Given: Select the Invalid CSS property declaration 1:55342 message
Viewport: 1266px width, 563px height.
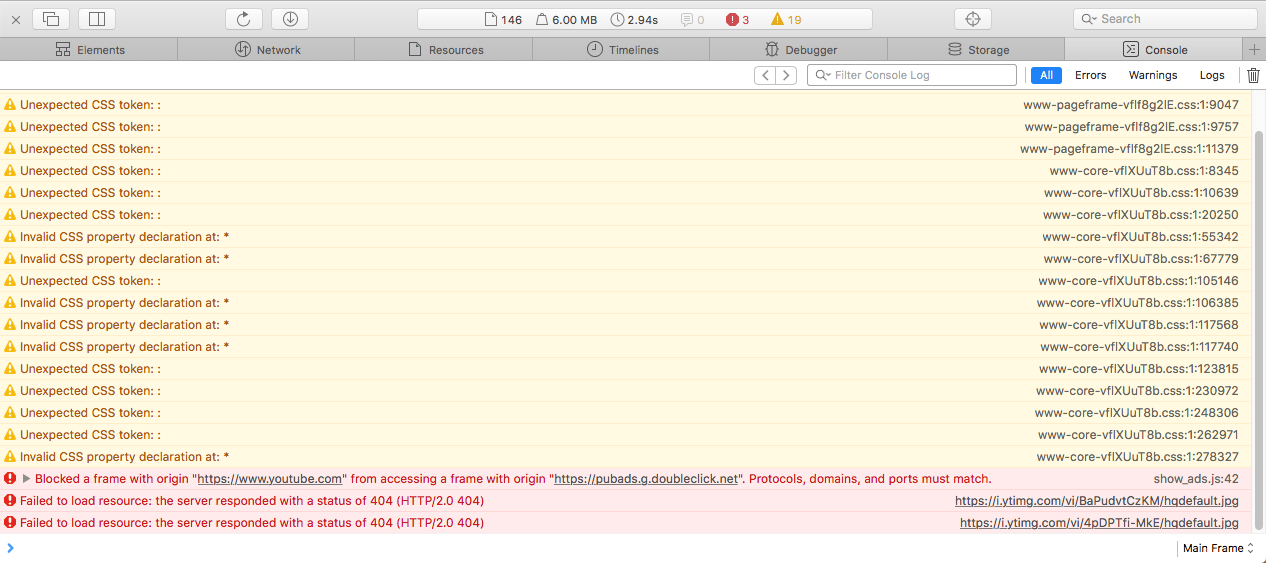Looking at the screenshot, I should coord(125,237).
